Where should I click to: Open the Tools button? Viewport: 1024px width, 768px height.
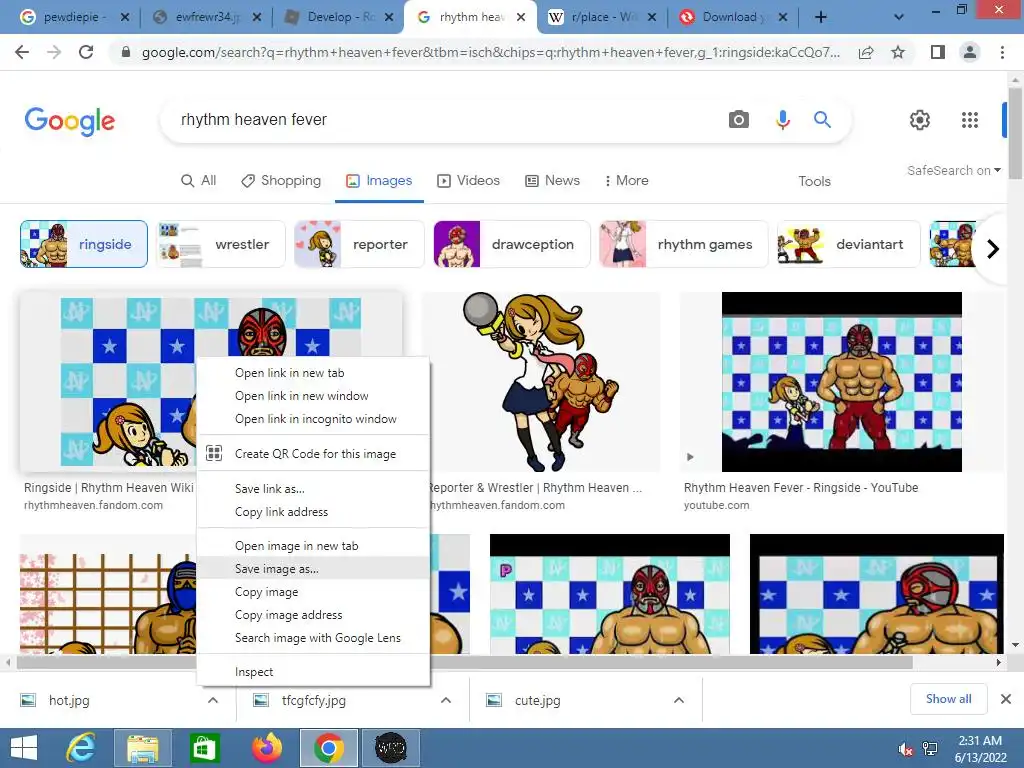pyautogui.click(x=814, y=181)
